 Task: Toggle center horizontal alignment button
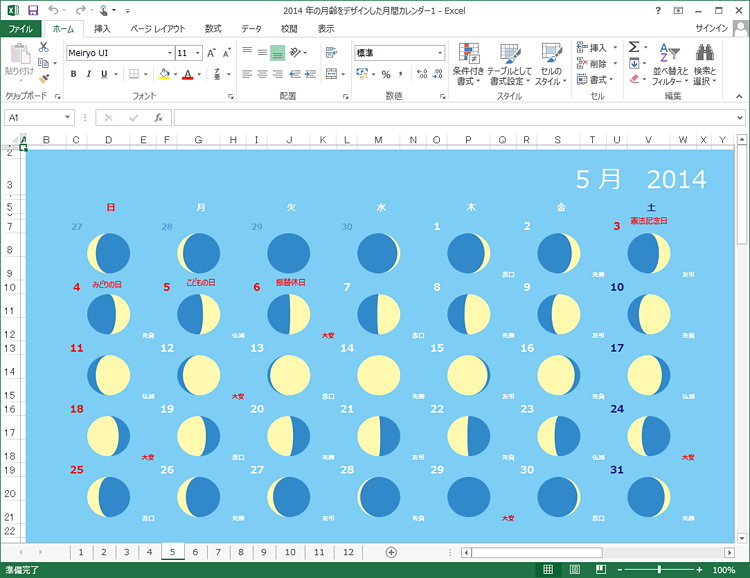tap(262, 74)
